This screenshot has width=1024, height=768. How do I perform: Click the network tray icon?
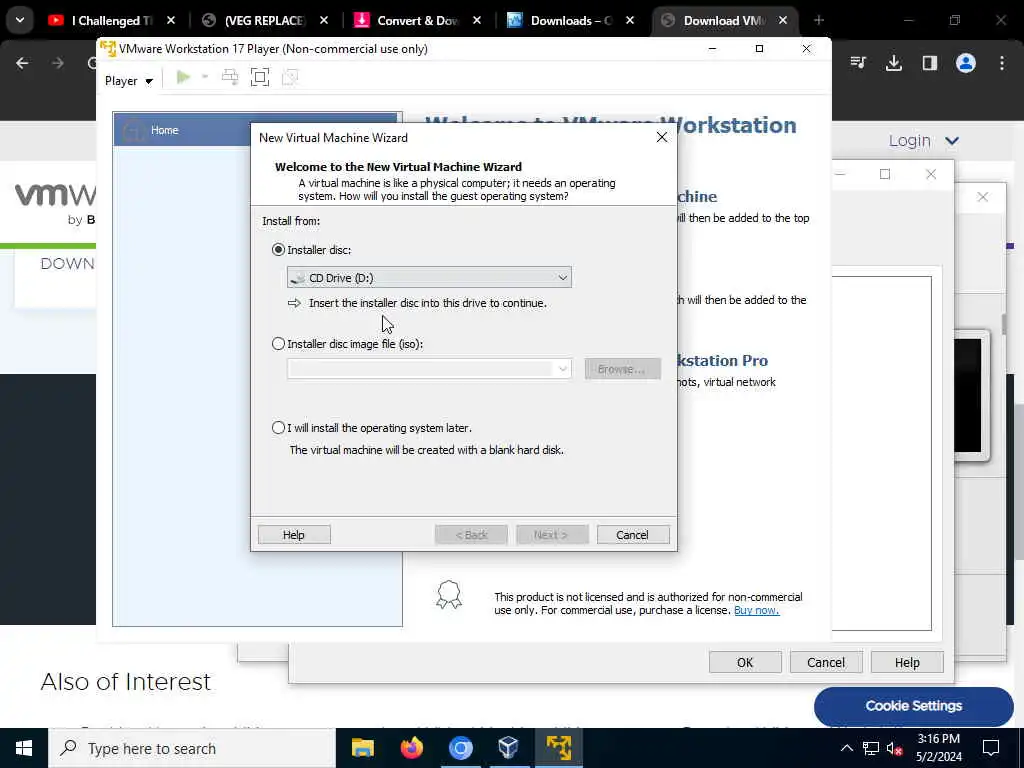871,748
